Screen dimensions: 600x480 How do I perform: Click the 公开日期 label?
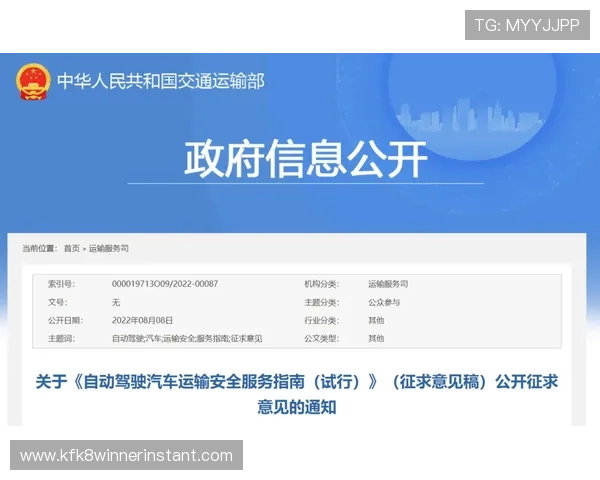tap(65, 320)
